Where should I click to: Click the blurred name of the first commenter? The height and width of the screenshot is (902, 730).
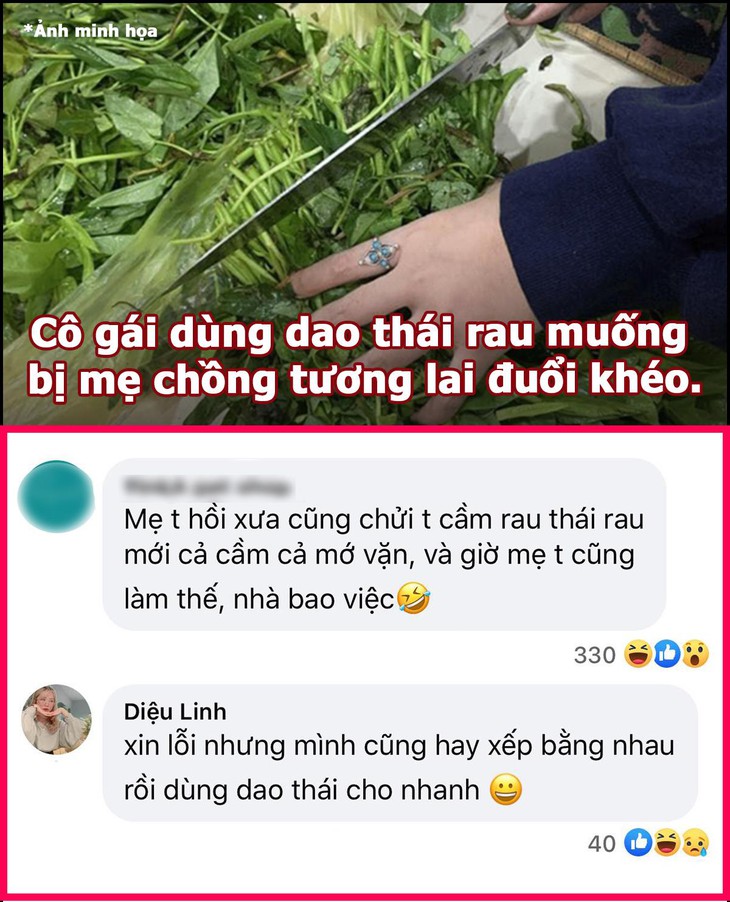(208, 487)
